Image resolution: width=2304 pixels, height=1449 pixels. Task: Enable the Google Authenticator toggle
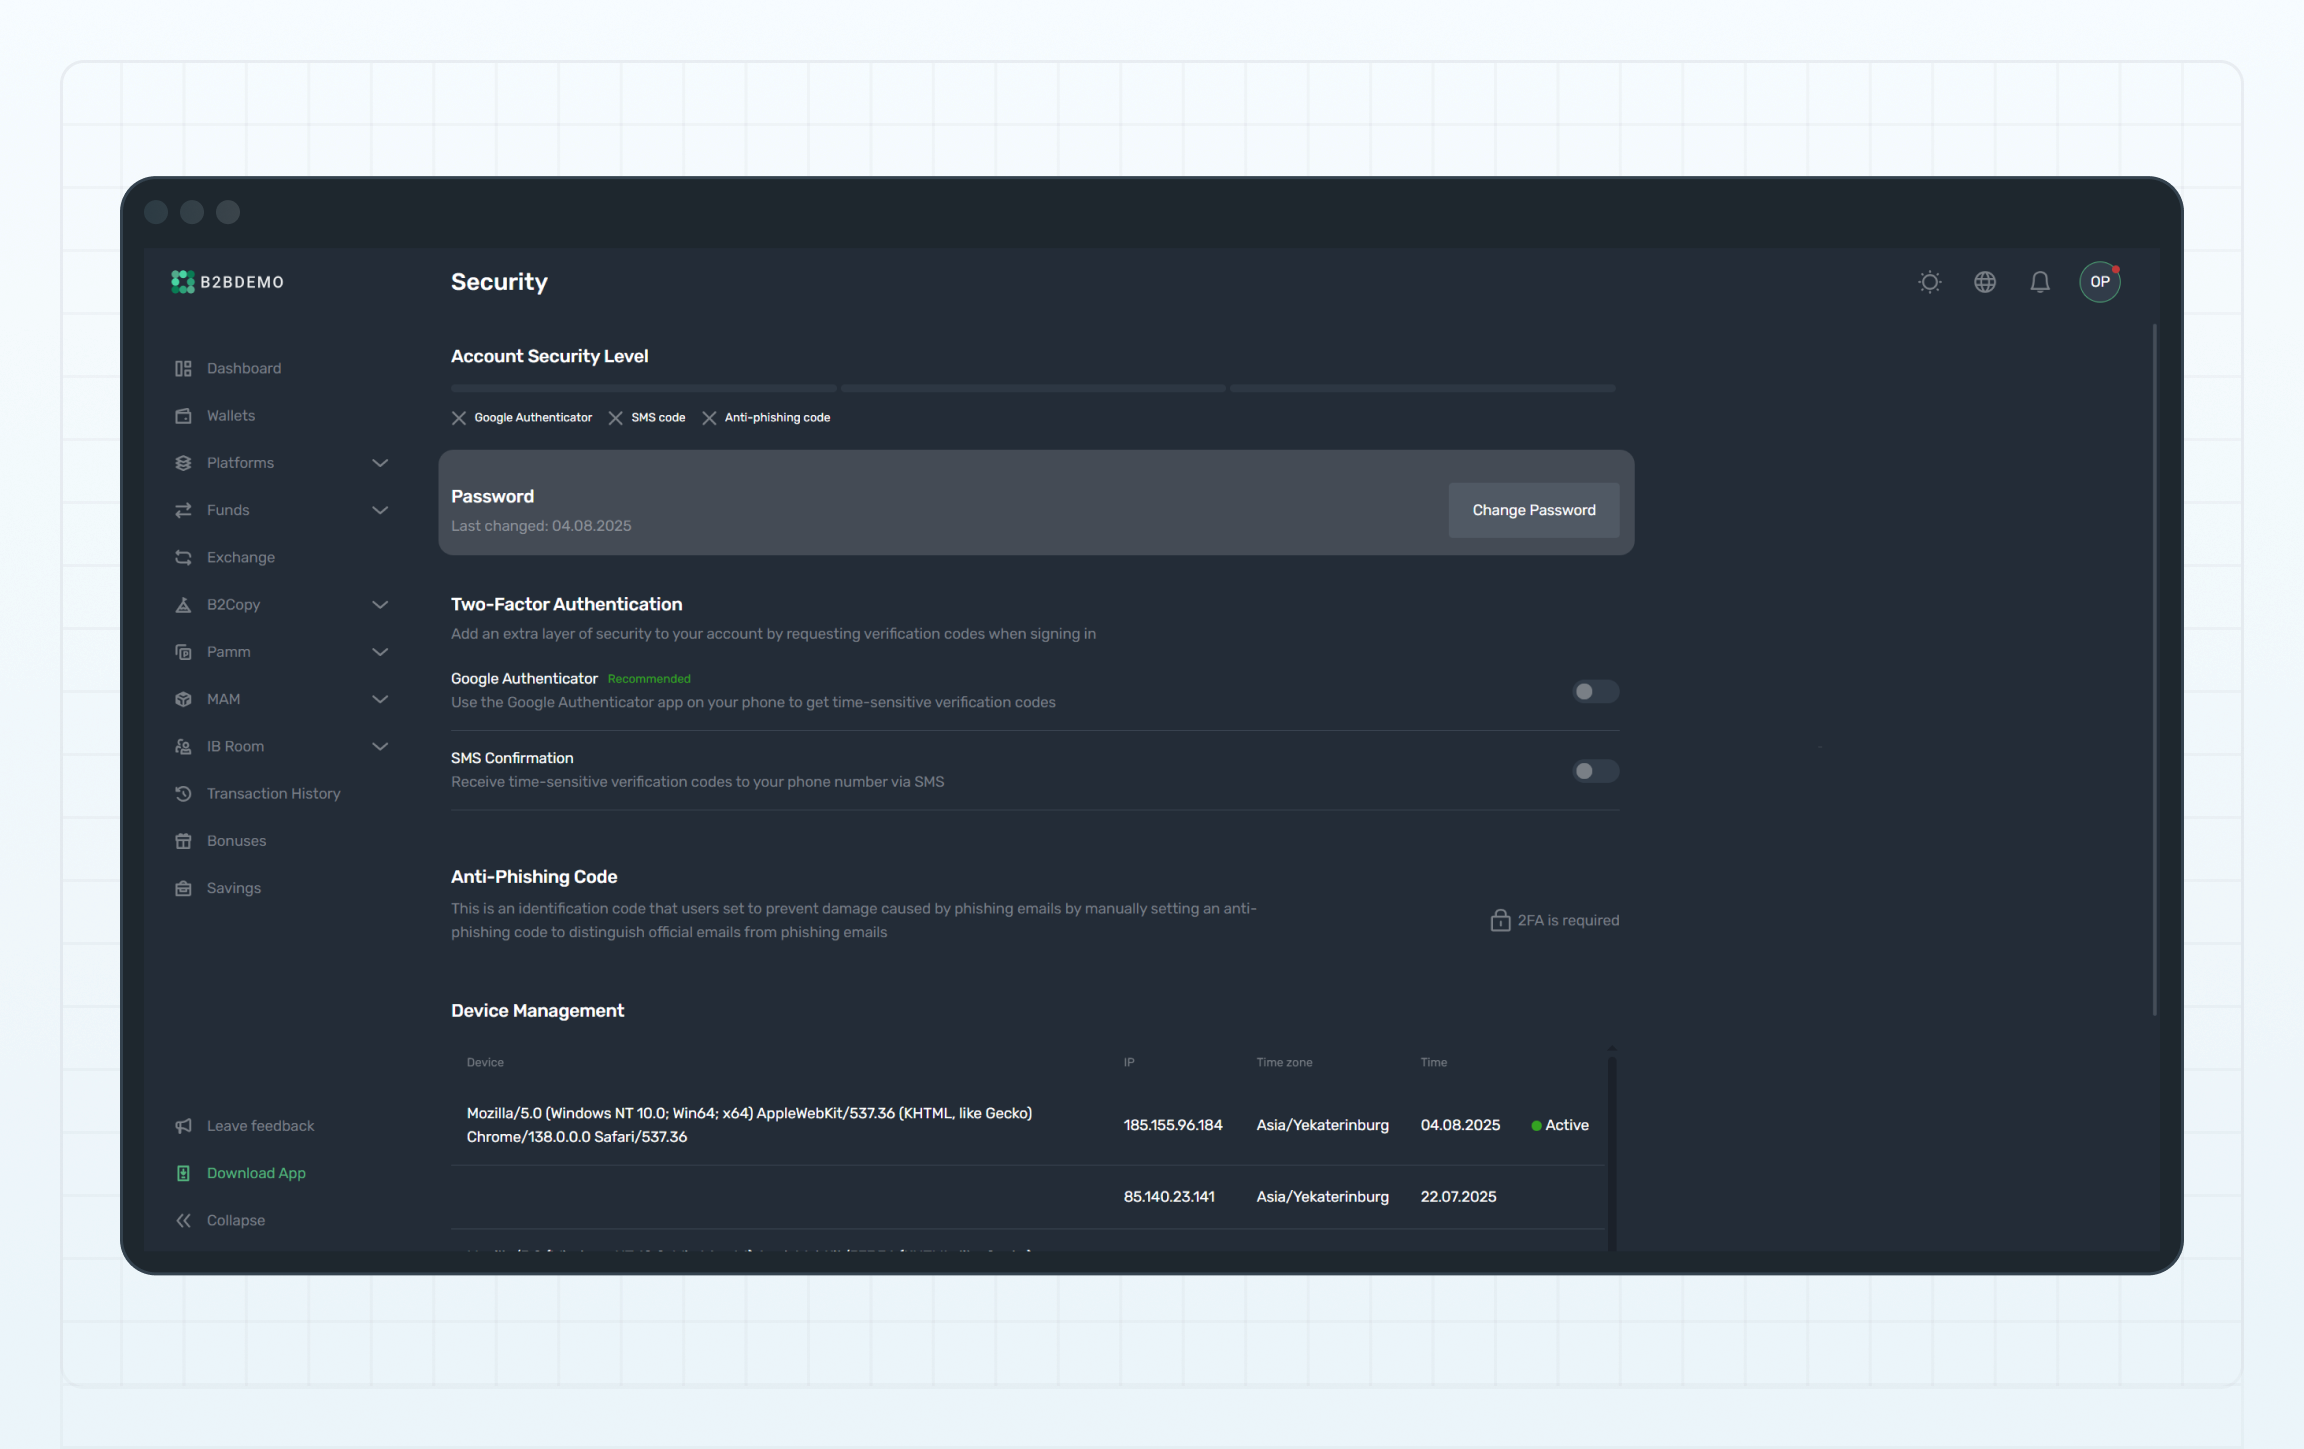click(1594, 691)
